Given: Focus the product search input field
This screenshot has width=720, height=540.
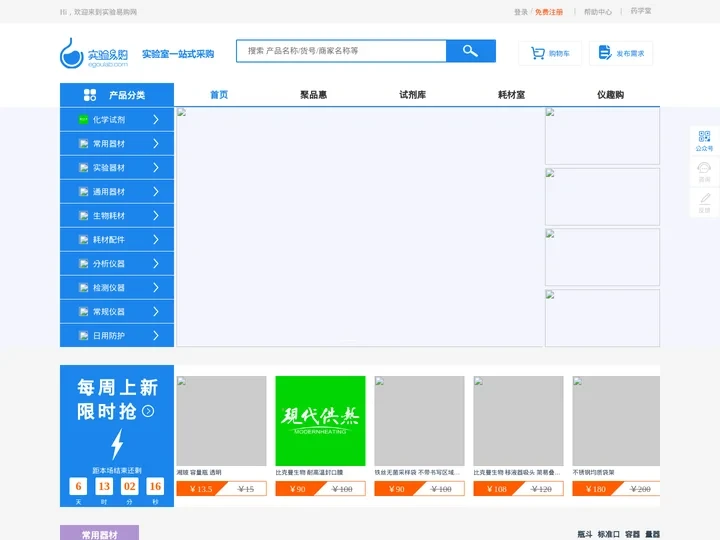Looking at the screenshot, I should pyautogui.click(x=341, y=51).
